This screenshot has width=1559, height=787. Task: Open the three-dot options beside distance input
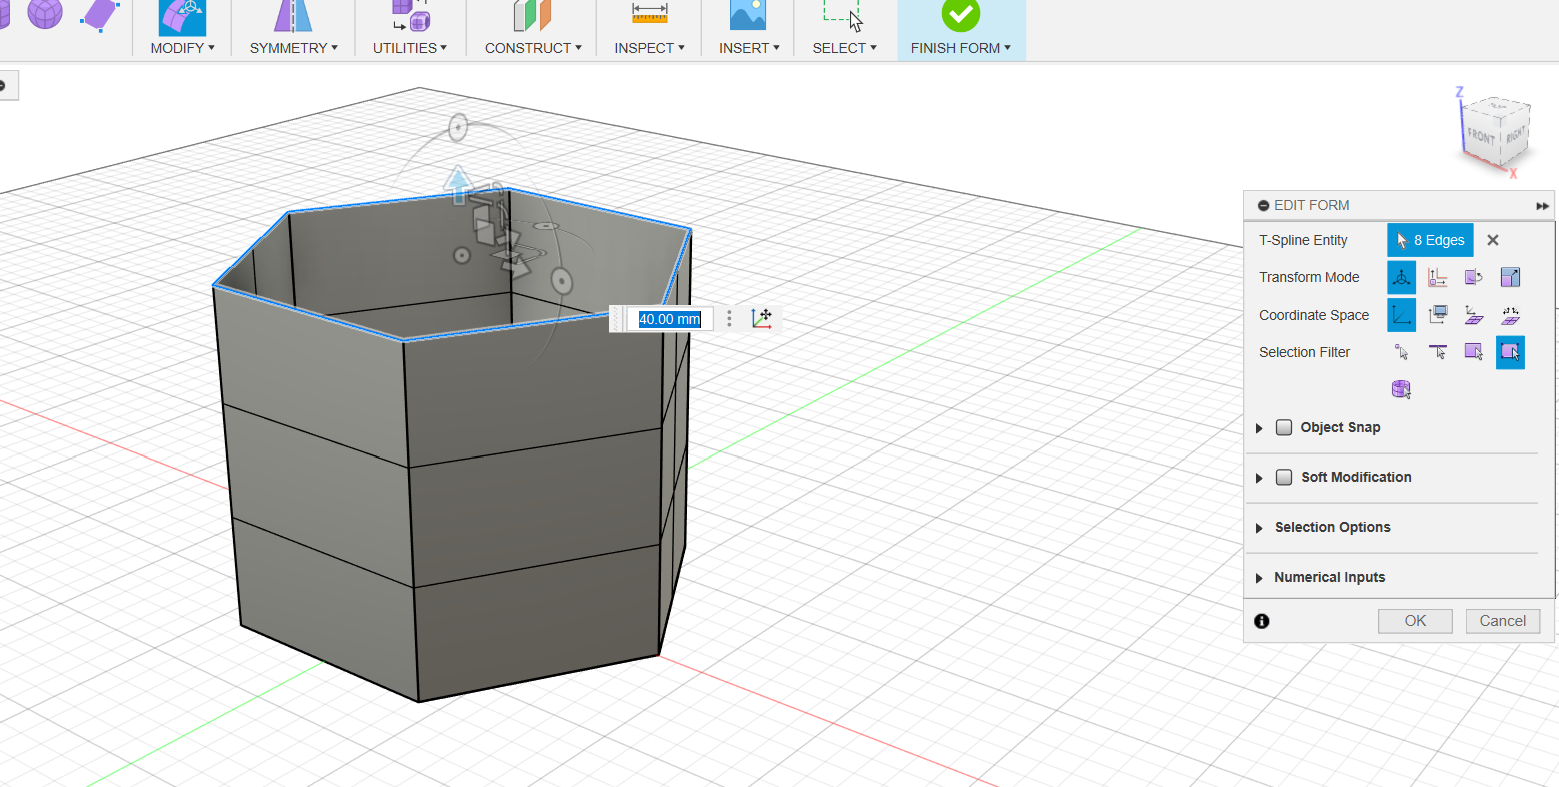click(x=729, y=319)
